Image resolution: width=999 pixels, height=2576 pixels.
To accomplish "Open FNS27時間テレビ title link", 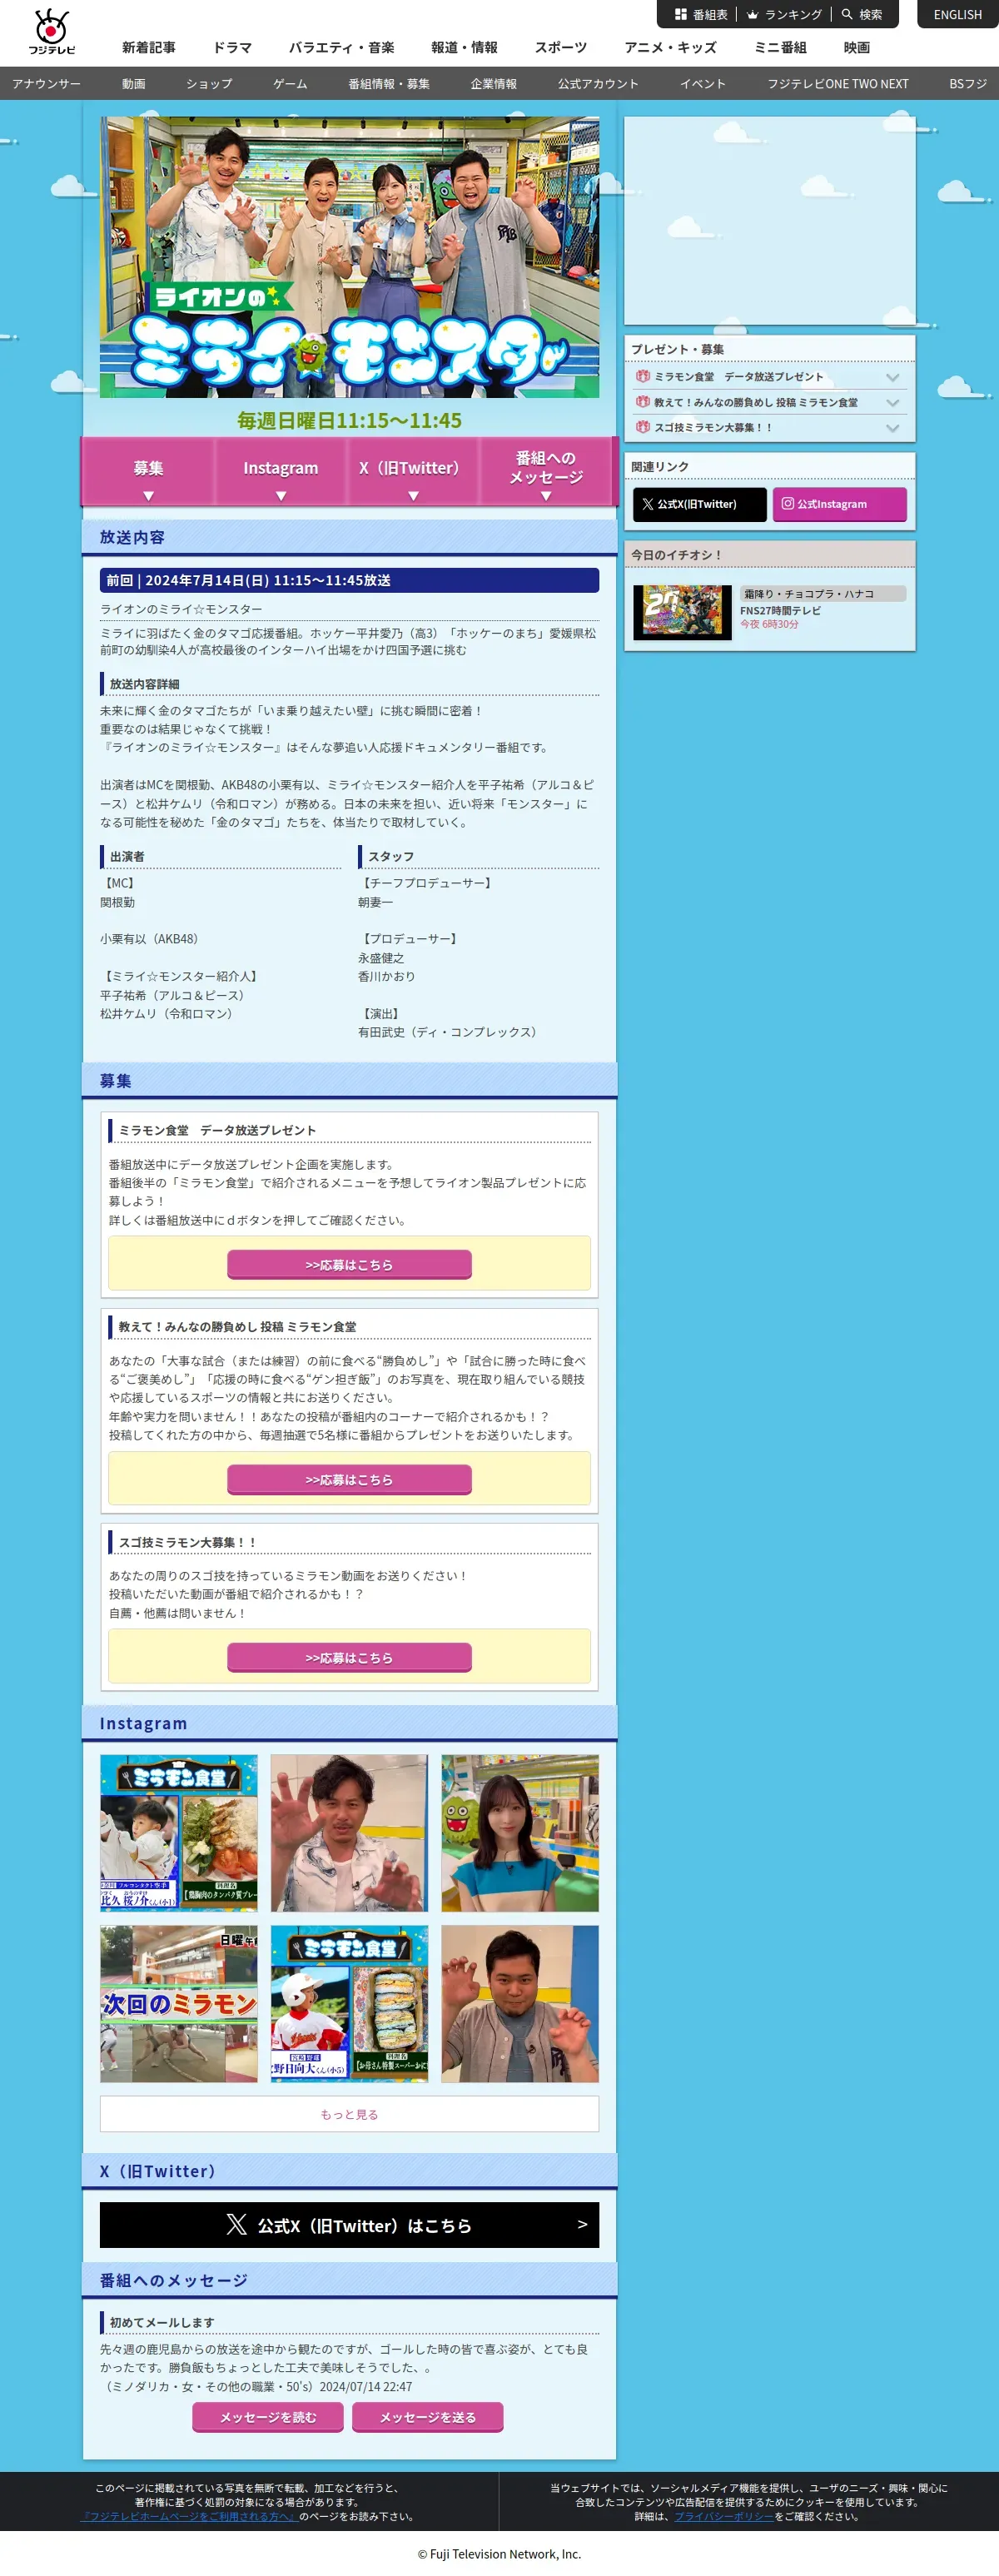I will point(780,611).
